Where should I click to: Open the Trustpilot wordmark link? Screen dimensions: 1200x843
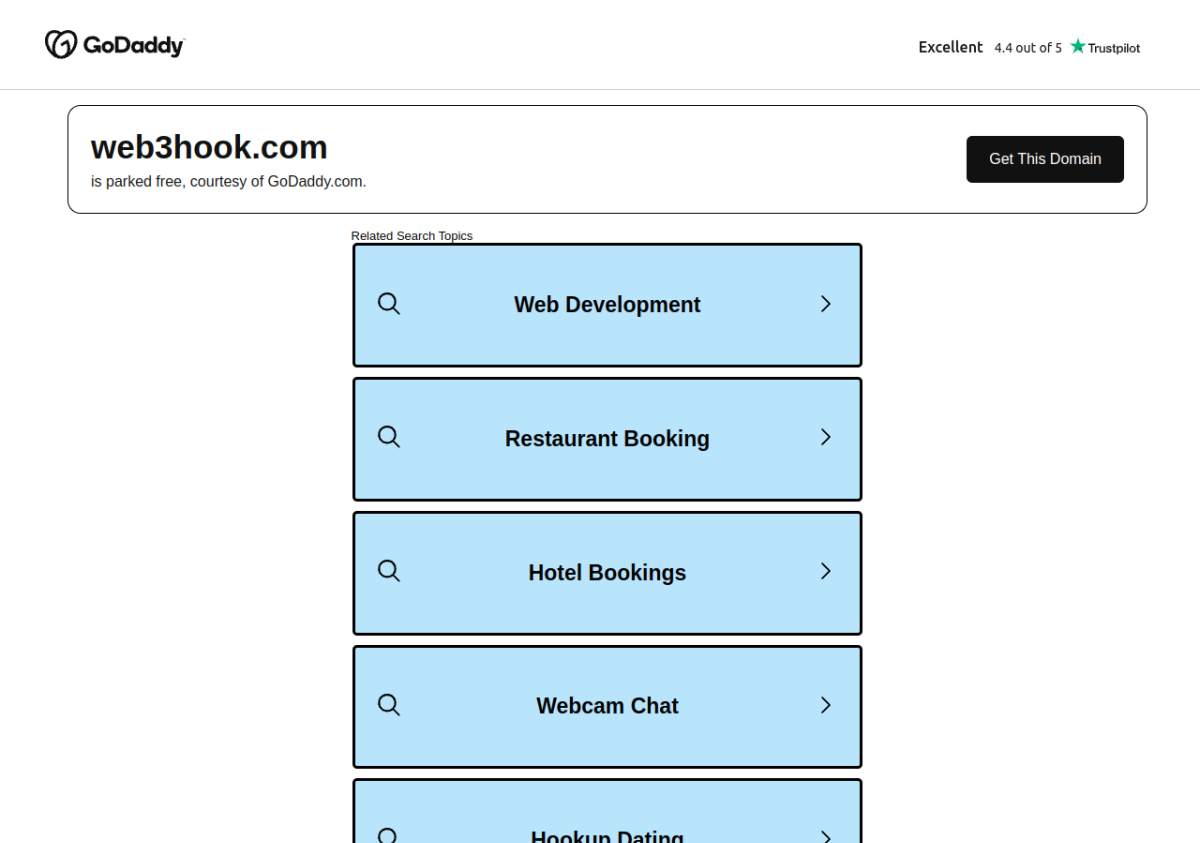pos(1114,47)
